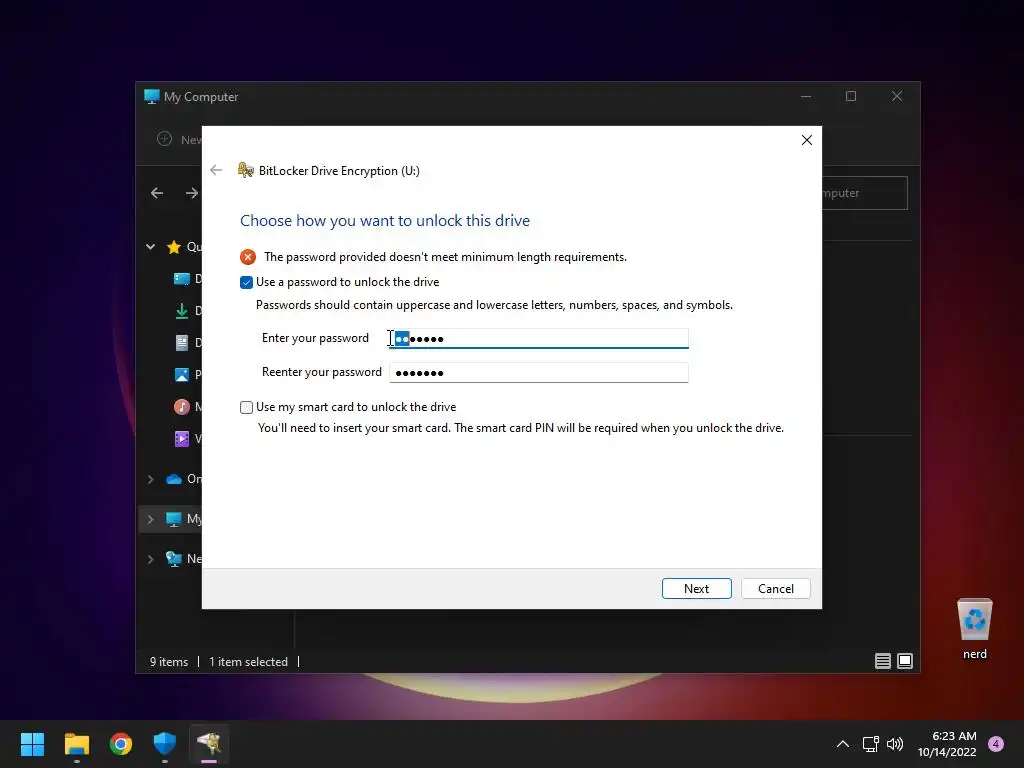Click the New plus icon in My Computer toolbar

(x=165, y=139)
